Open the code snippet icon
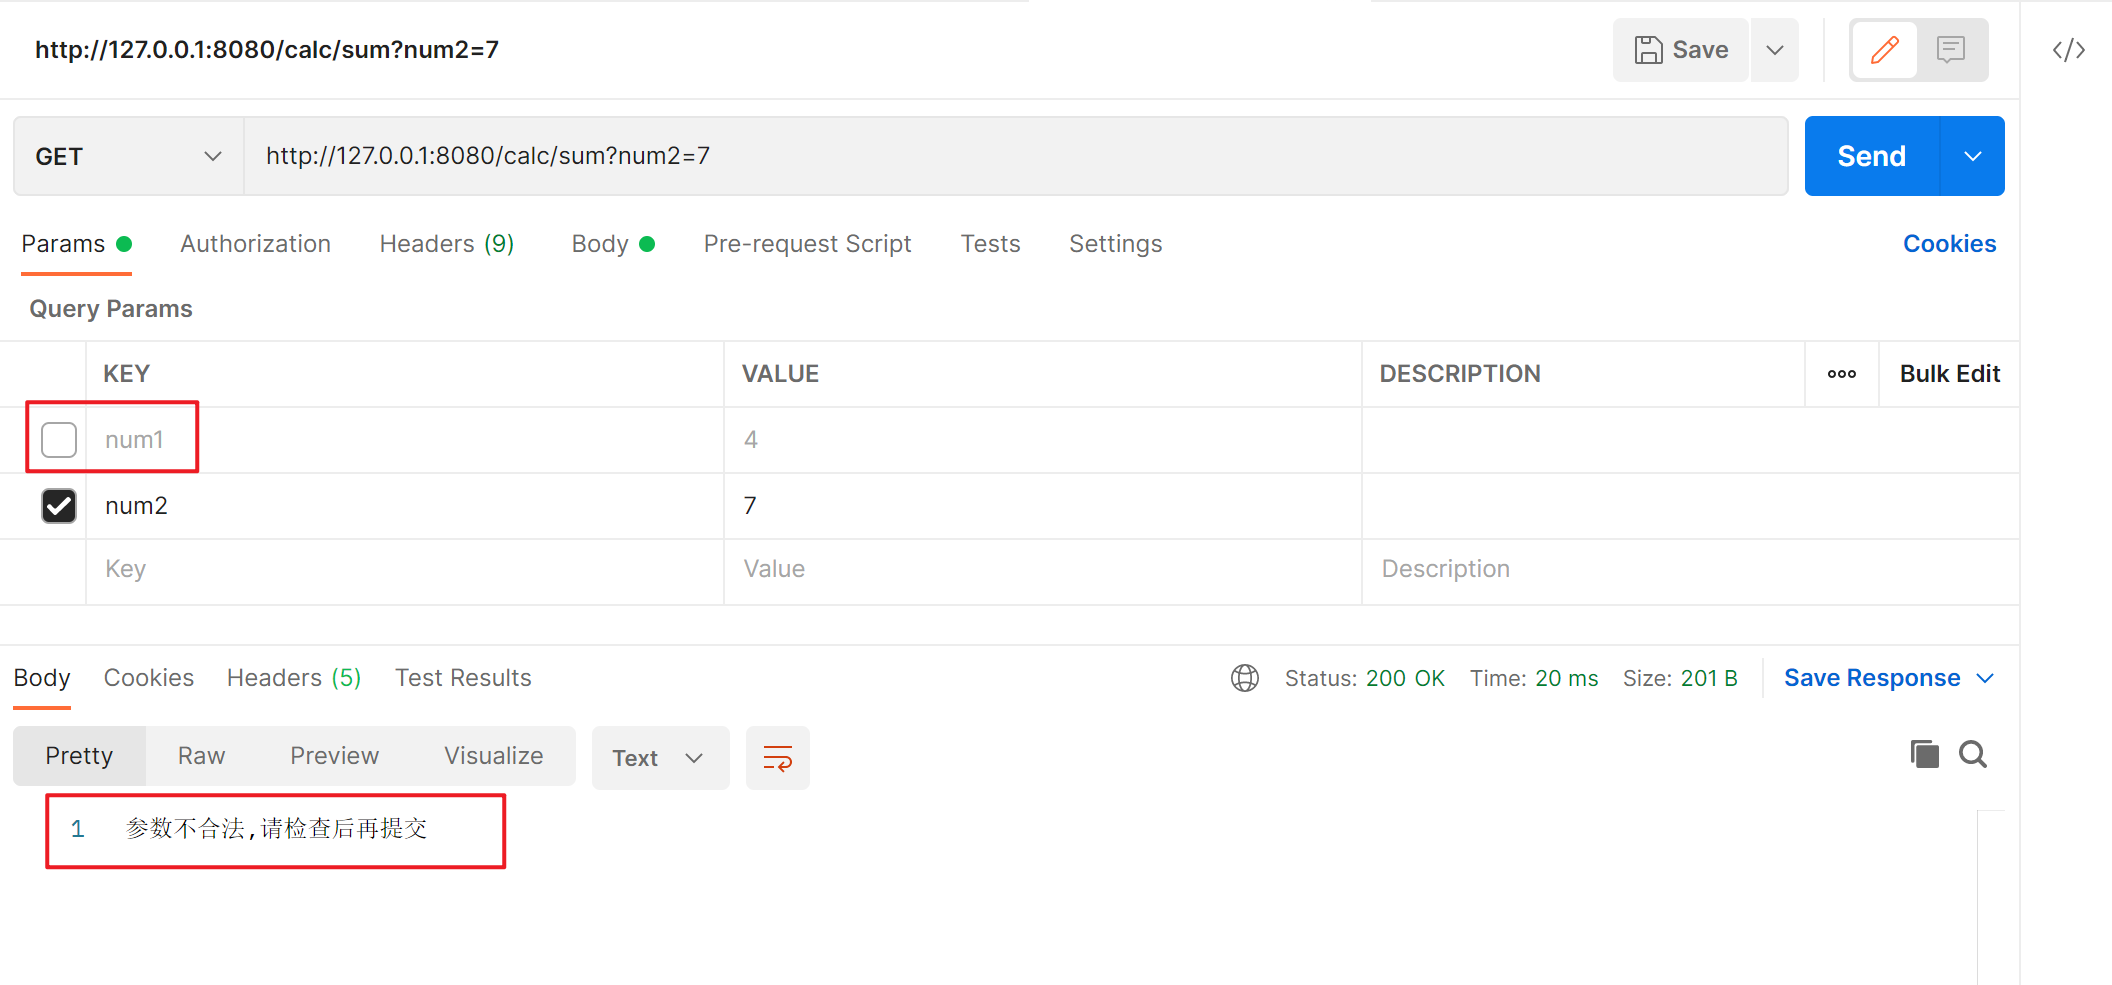 click(2068, 50)
